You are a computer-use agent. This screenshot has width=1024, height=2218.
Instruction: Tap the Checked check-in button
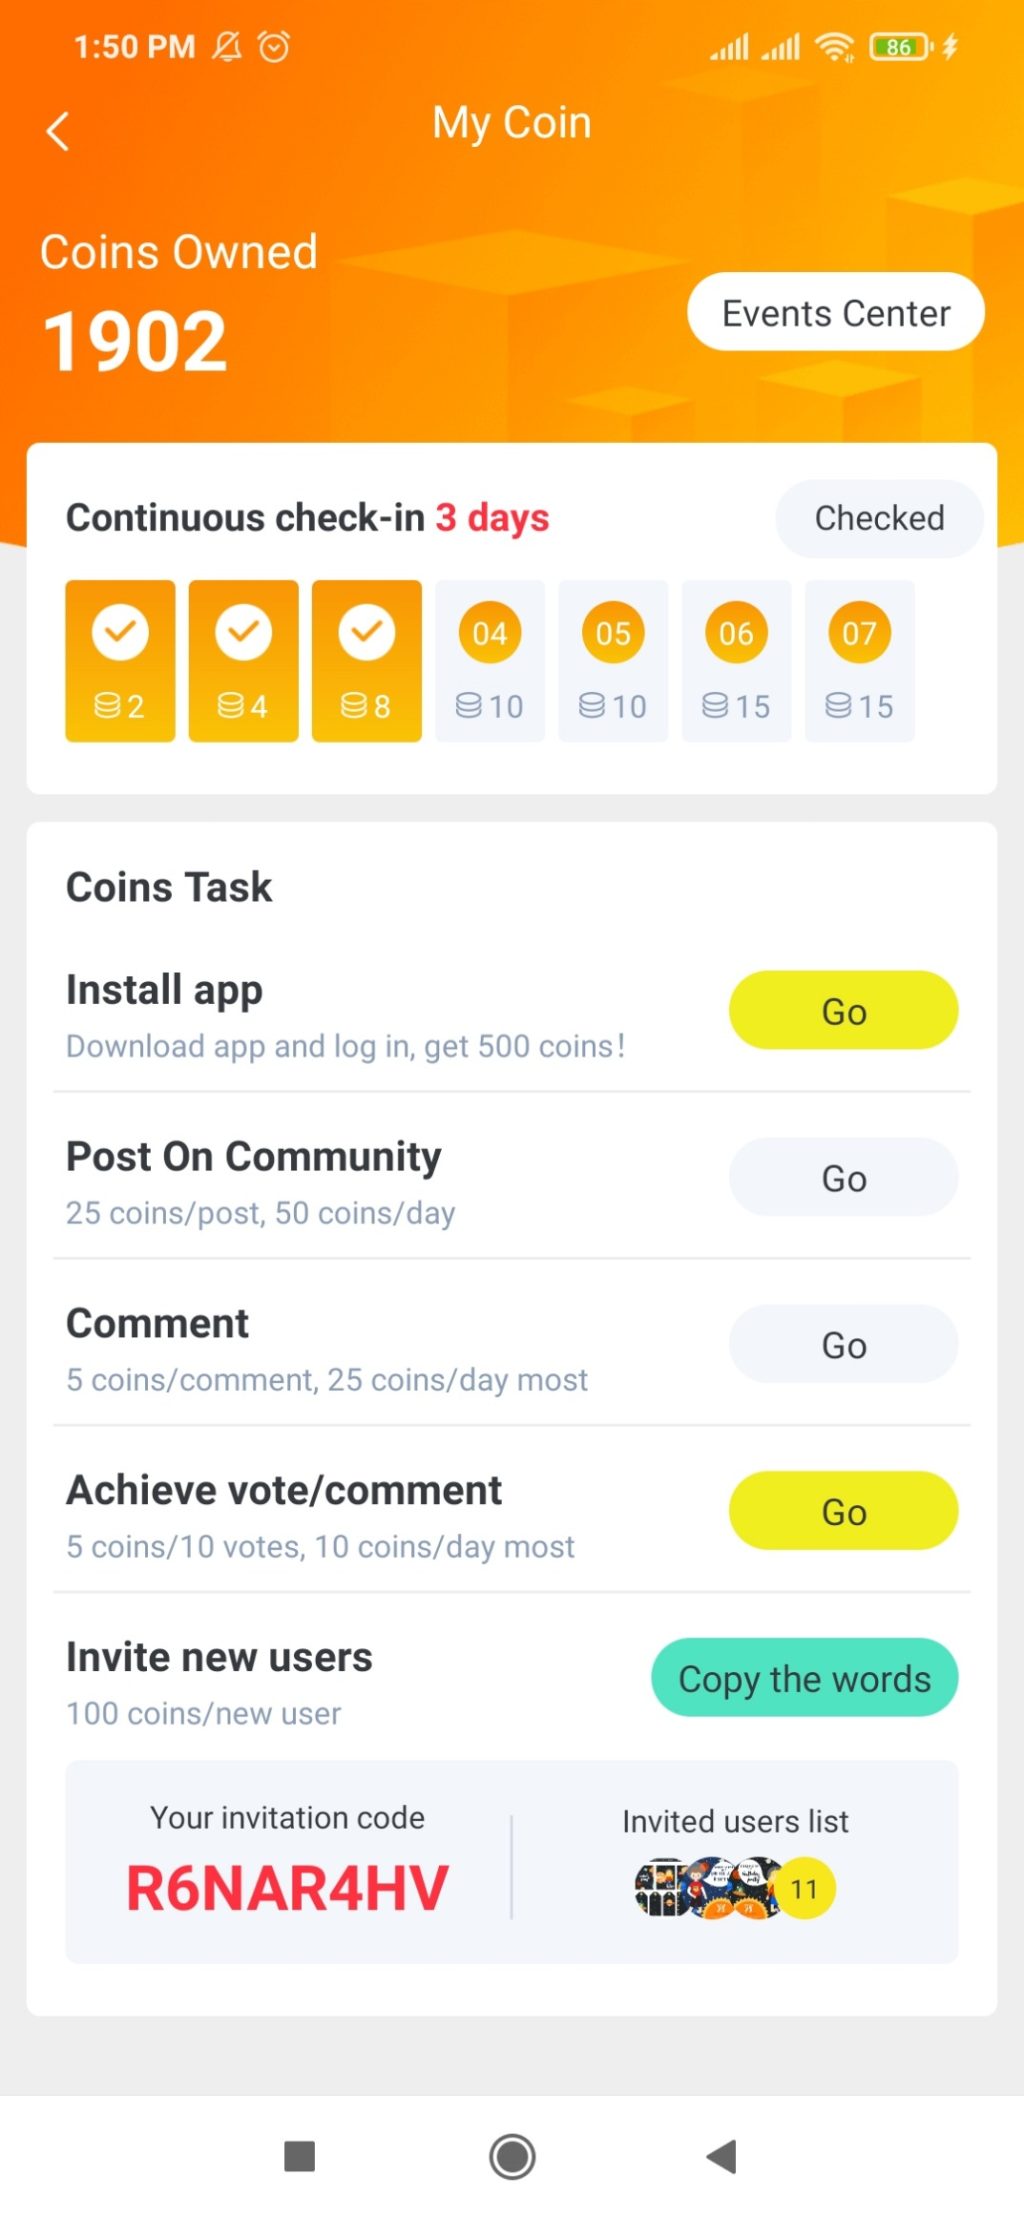click(878, 518)
